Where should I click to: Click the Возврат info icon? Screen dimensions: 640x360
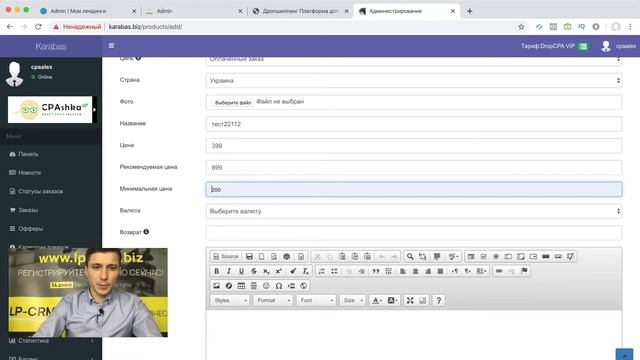pyautogui.click(x=146, y=232)
